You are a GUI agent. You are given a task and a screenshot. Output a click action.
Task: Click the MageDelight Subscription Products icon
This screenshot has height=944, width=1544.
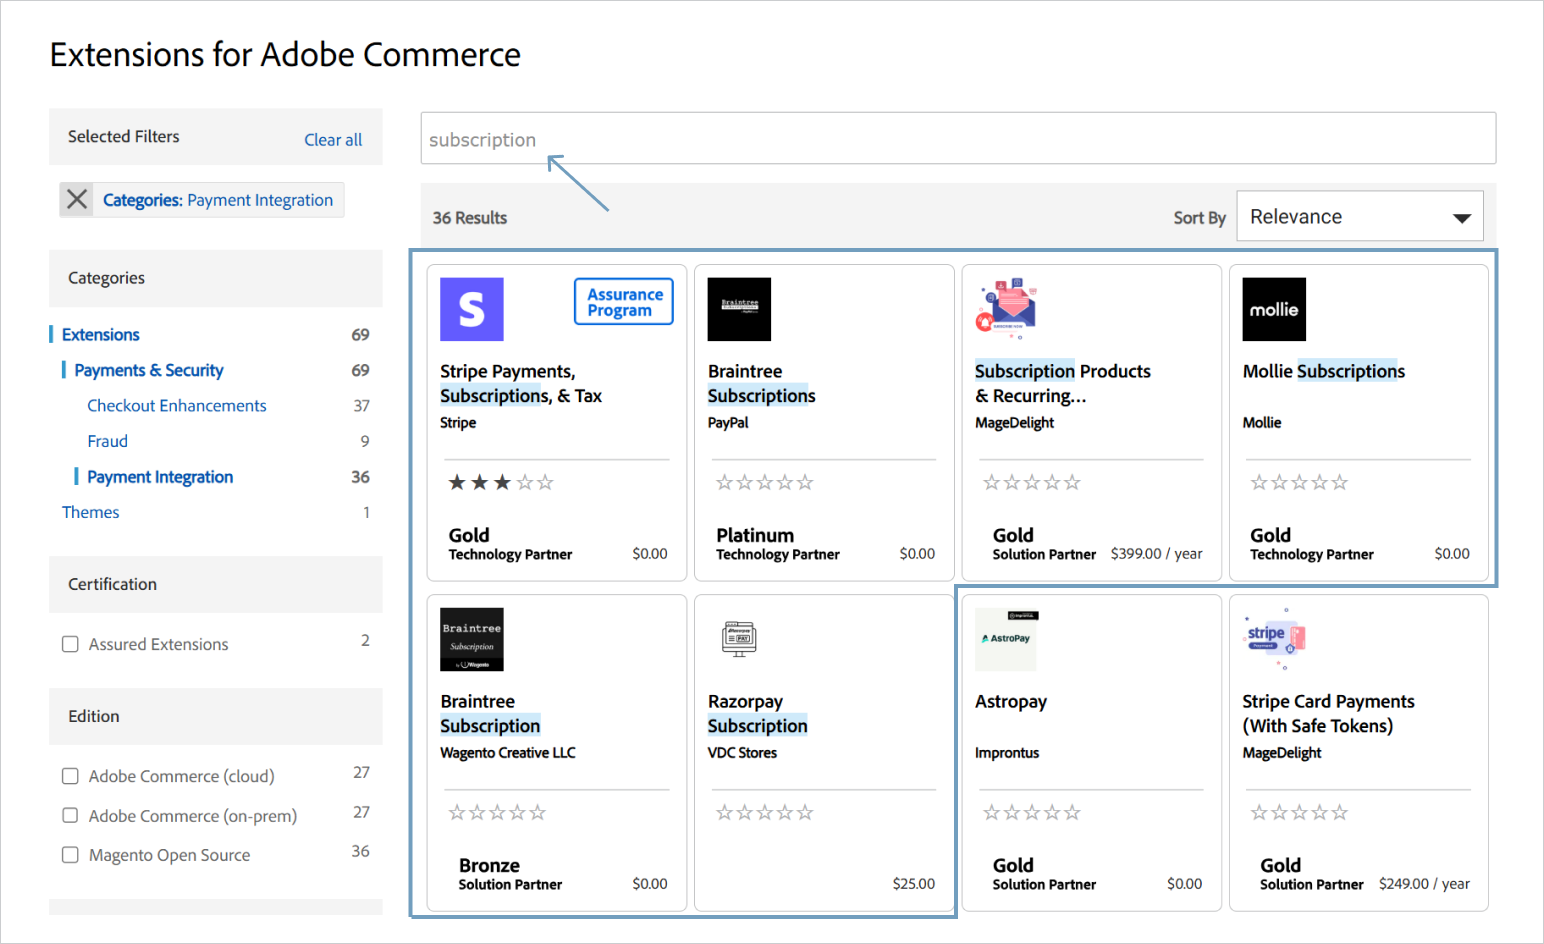[x=1007, y=308]
